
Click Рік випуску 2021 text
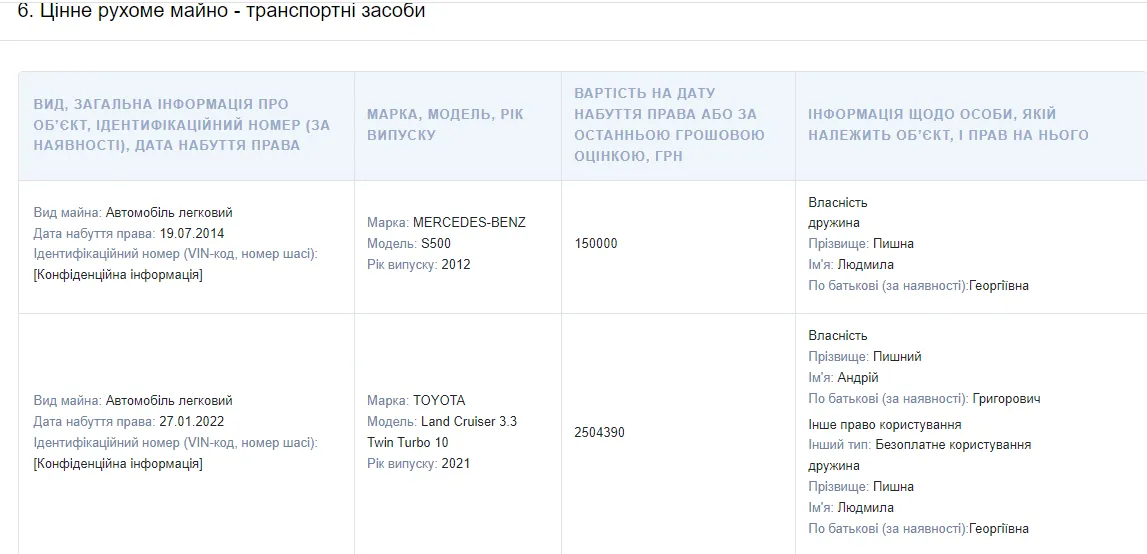(418, 463)
